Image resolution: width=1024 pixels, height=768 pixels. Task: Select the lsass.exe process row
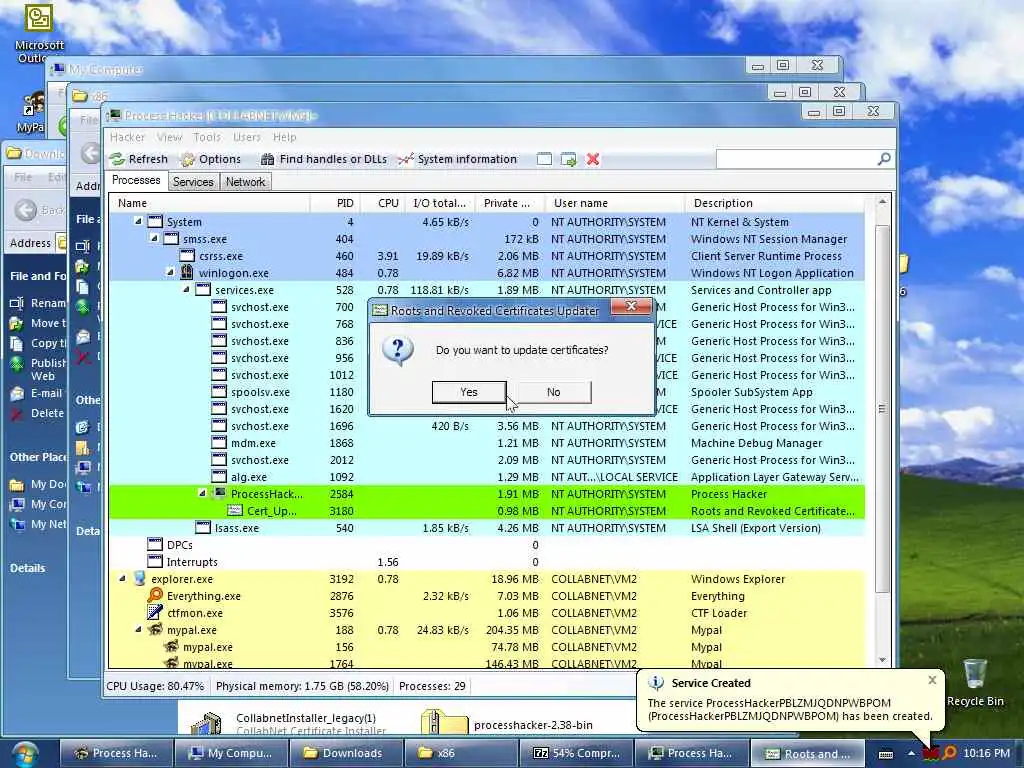[487, 528]
